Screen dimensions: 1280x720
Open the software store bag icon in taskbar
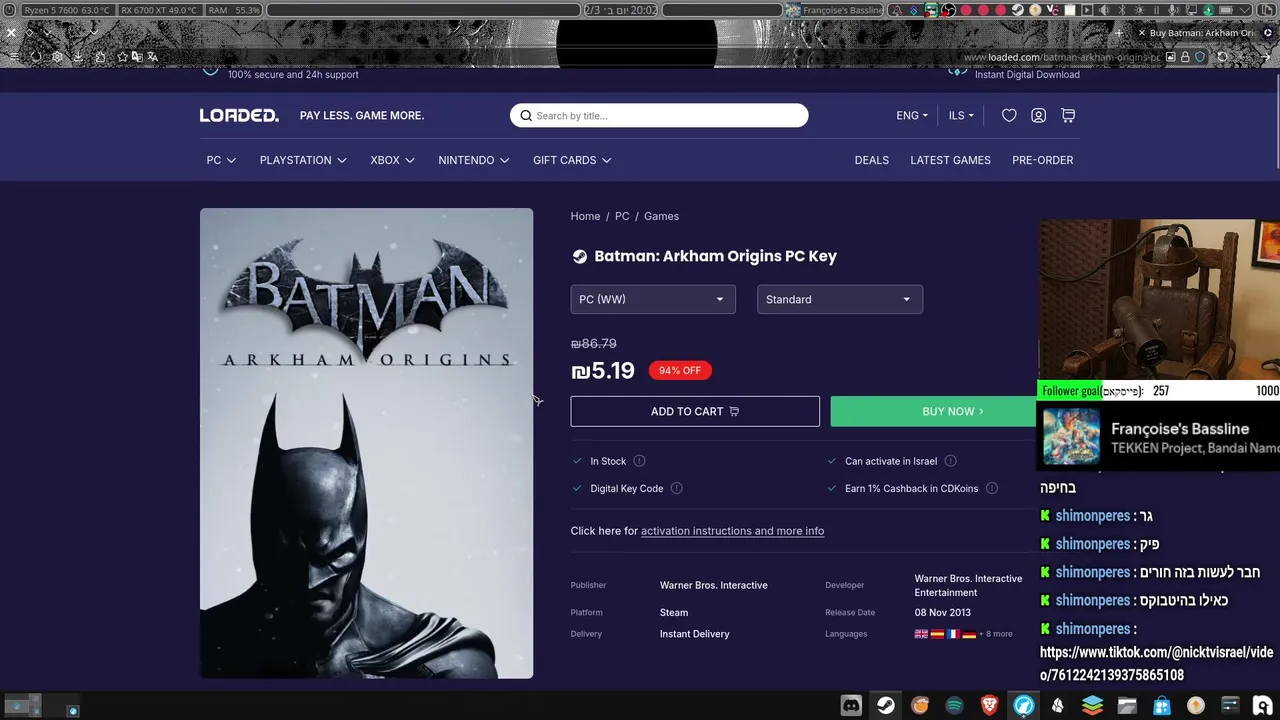pyautogui.click(x=1161, y=705)
